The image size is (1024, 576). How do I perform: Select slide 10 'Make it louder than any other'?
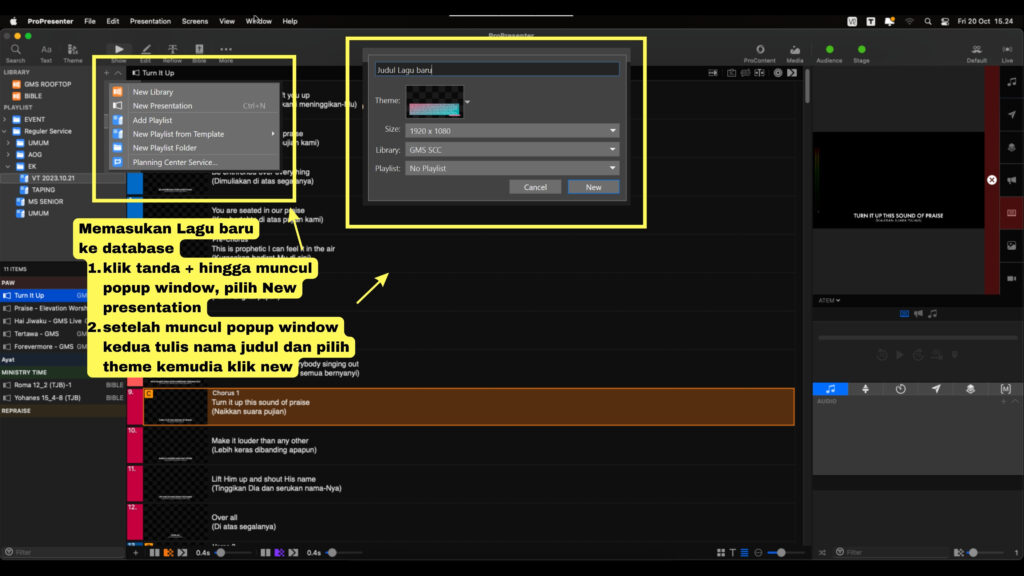(461, 445)
